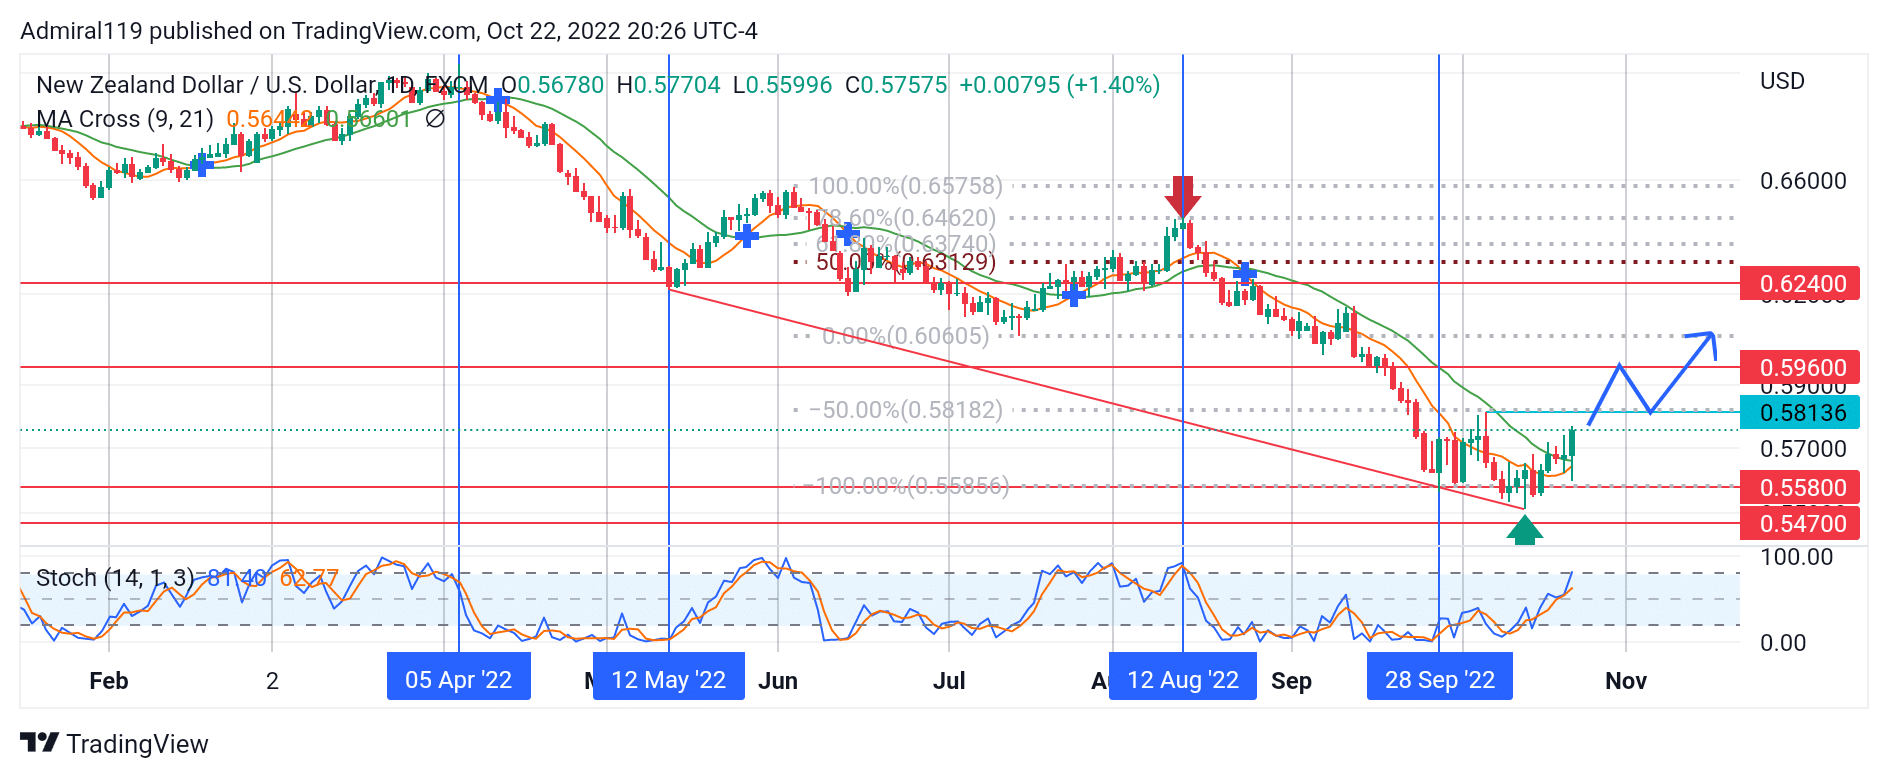The width and height of the screenshot is (1888, 778).
Task: Select the 0.54700 red price label
Action: pyautogui.click(x=1800, y=523)
